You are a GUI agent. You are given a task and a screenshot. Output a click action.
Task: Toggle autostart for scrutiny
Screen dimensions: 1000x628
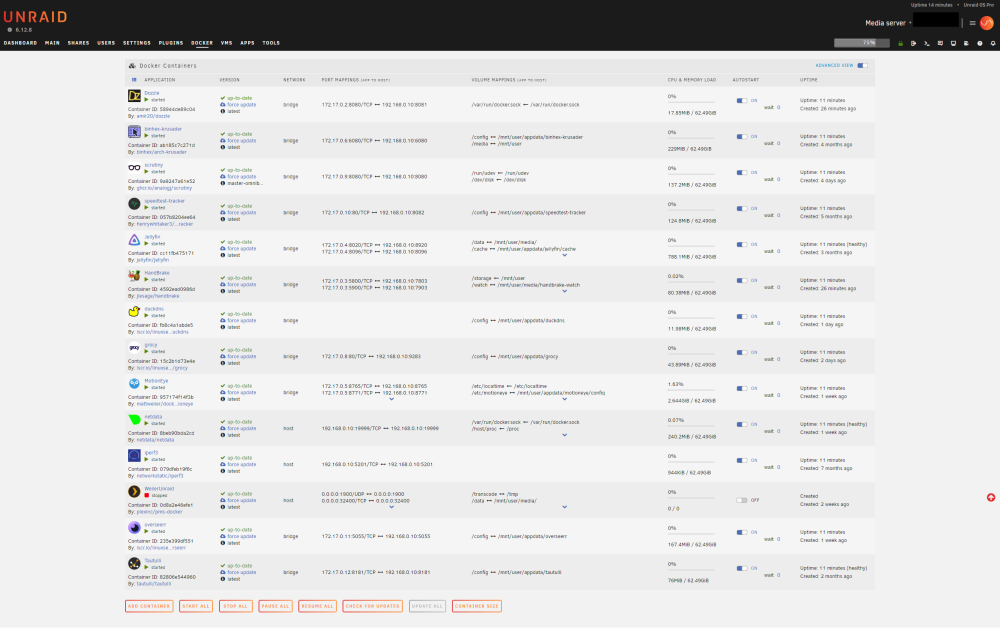pyautogui.click(x=742, y=172)
